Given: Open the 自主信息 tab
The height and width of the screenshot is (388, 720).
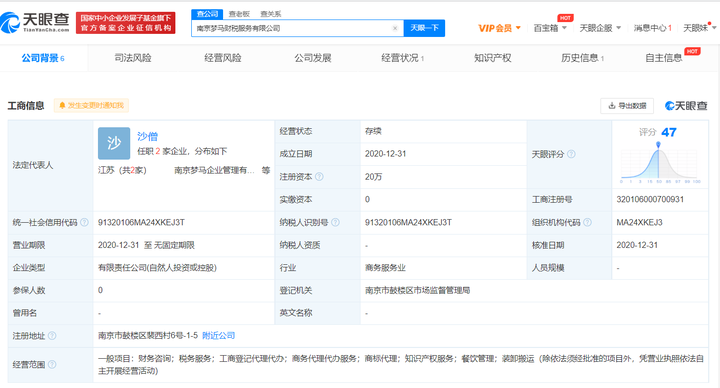Looking at the screenshot, I should click(664, 58).
